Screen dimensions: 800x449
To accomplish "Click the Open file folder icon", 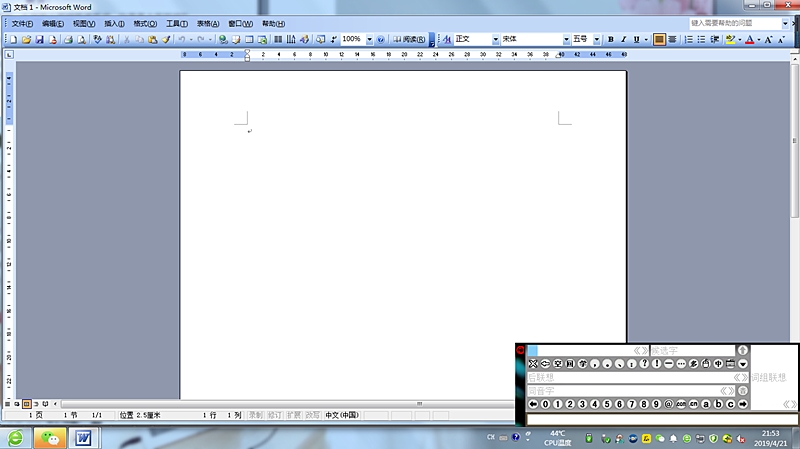I will [26, 40].
